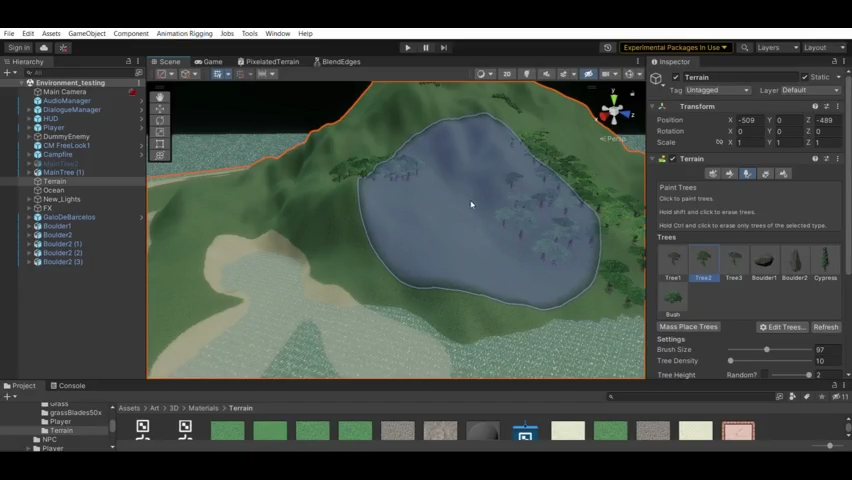Viewport: 852px width, 480px height.
Task: Open the Tag Untagged dropdown
Action: 717,90
